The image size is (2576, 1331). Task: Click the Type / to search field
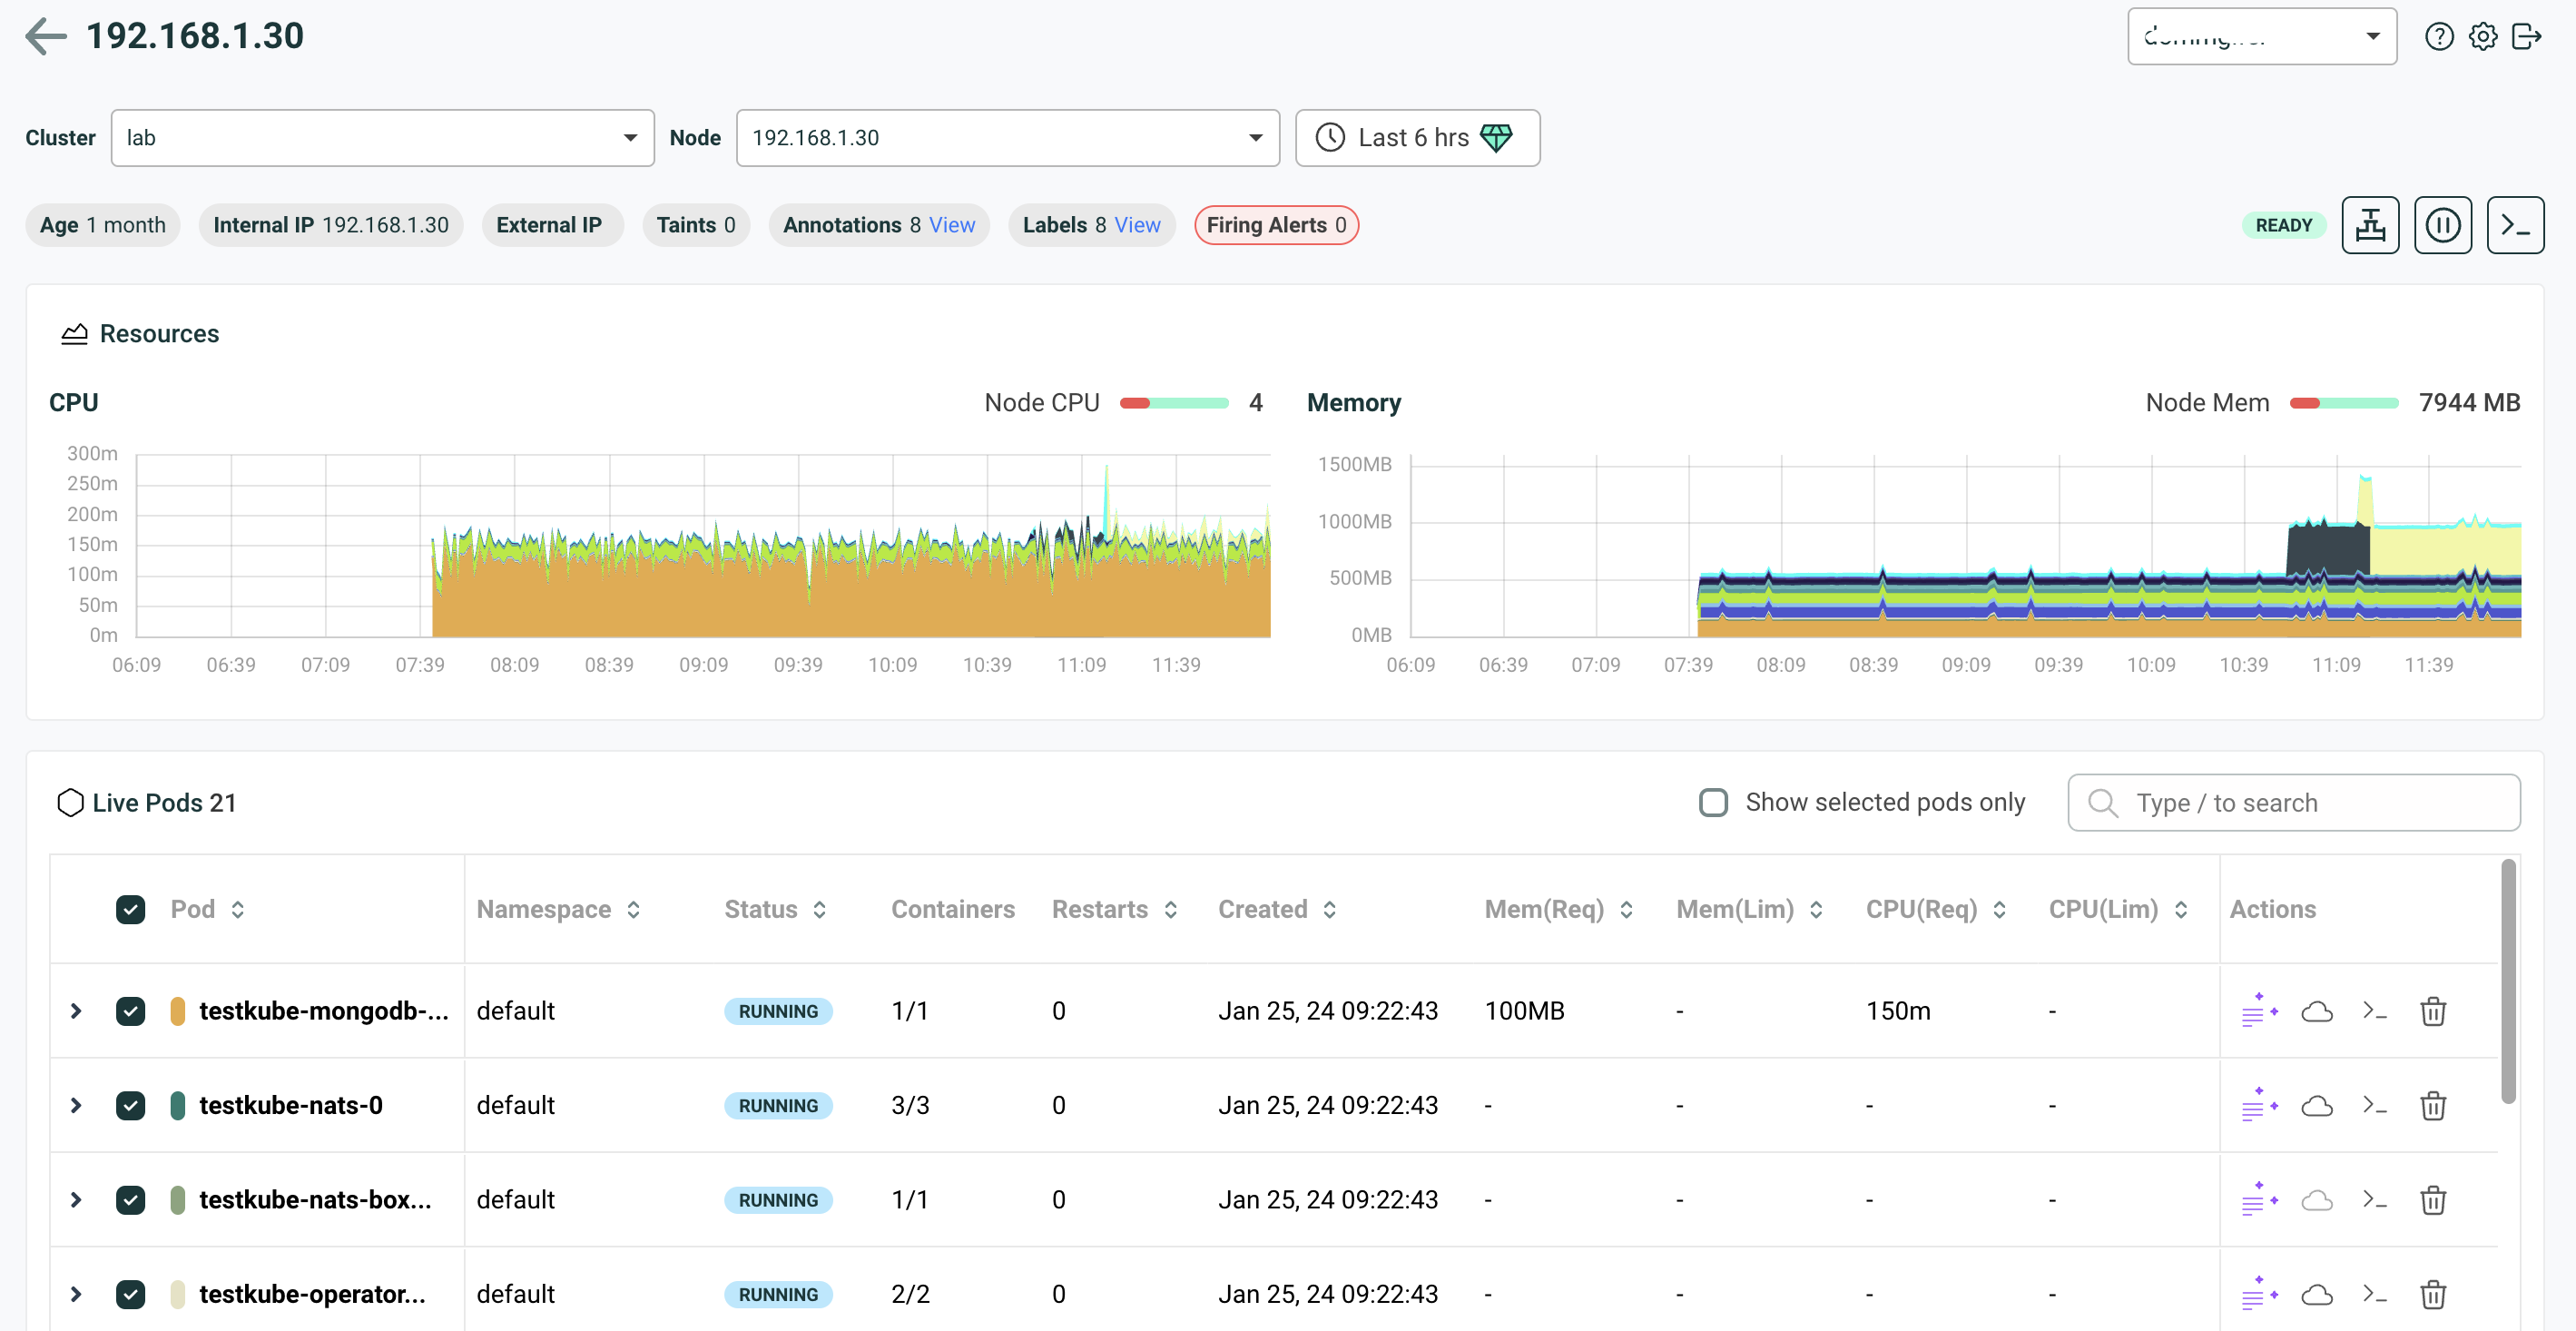(x=2292, y=802)
